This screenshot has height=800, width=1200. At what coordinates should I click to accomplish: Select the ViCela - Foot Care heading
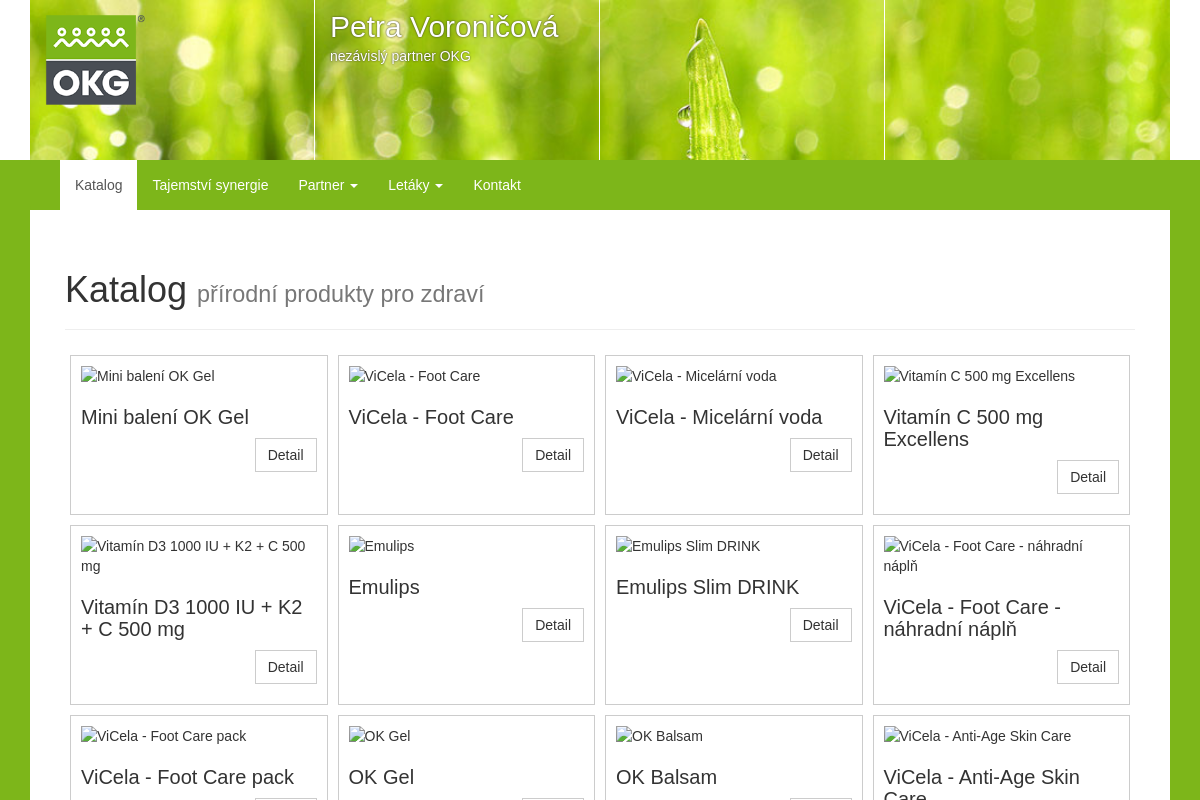[431, 417]
